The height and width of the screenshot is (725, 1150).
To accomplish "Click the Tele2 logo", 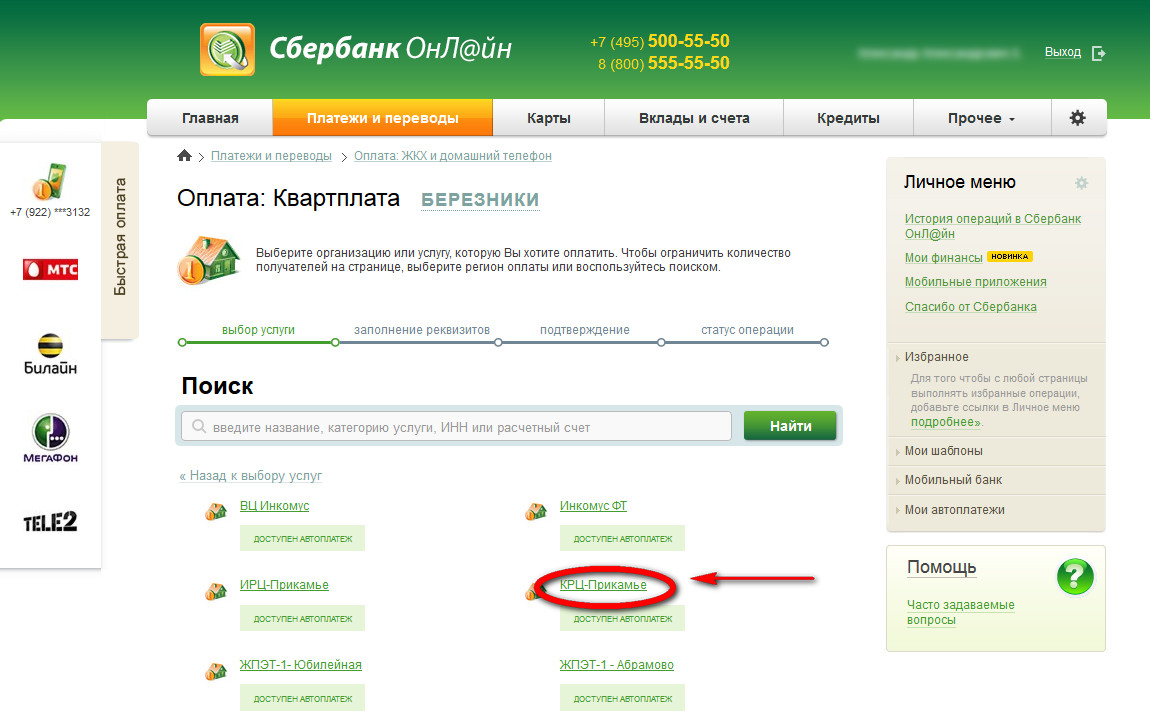I will (x=50, y=521).
